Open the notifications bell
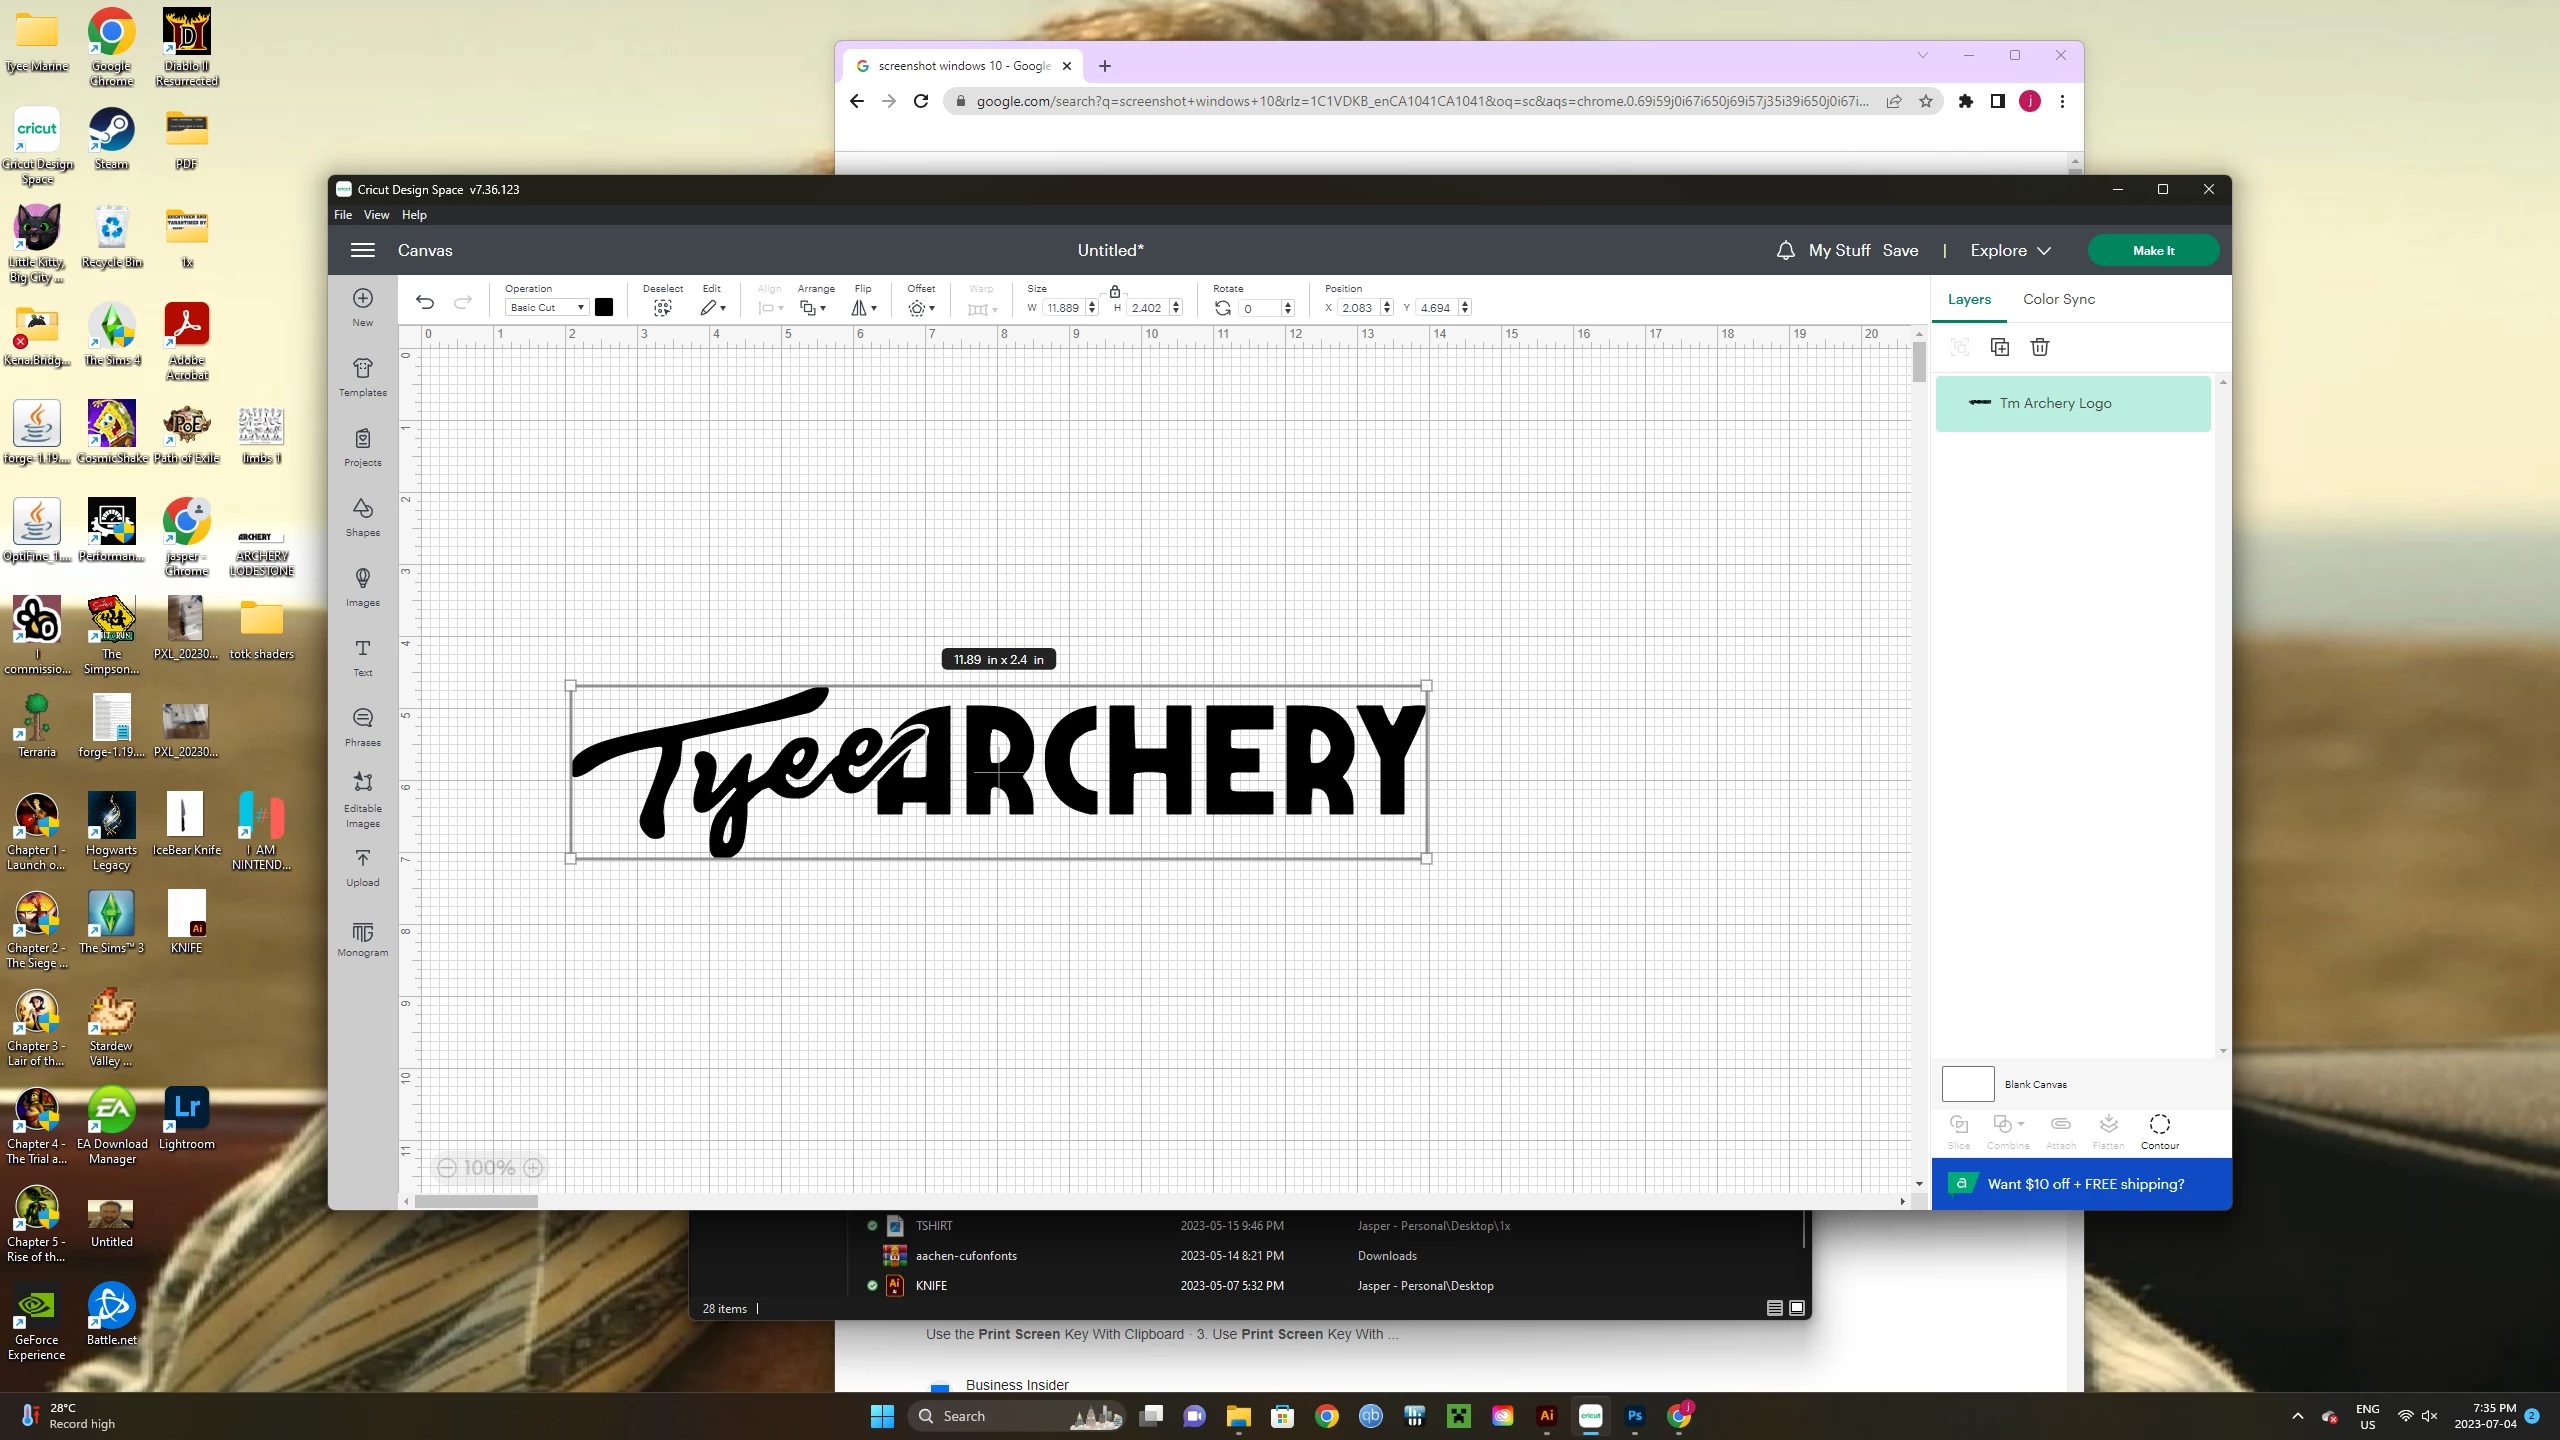2560x1440 pixels. coord(1785,250)
